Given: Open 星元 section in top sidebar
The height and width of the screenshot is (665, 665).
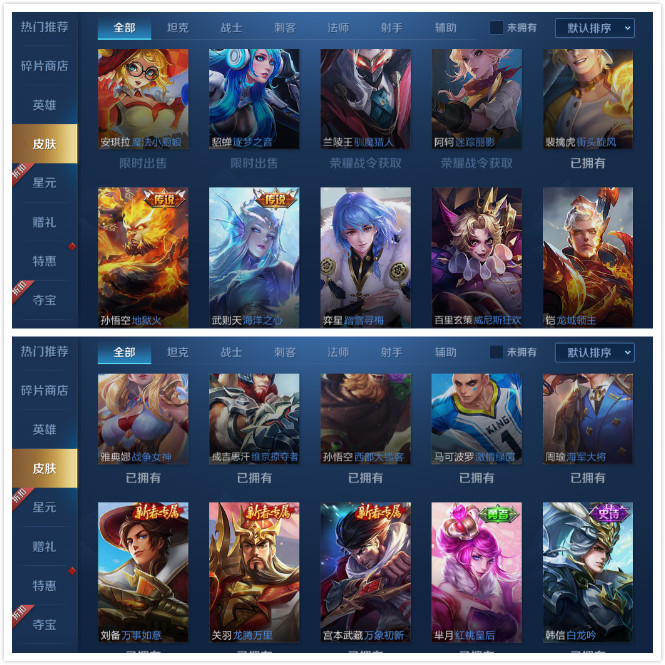Looking at the screenshot, I should click(45, 183).
